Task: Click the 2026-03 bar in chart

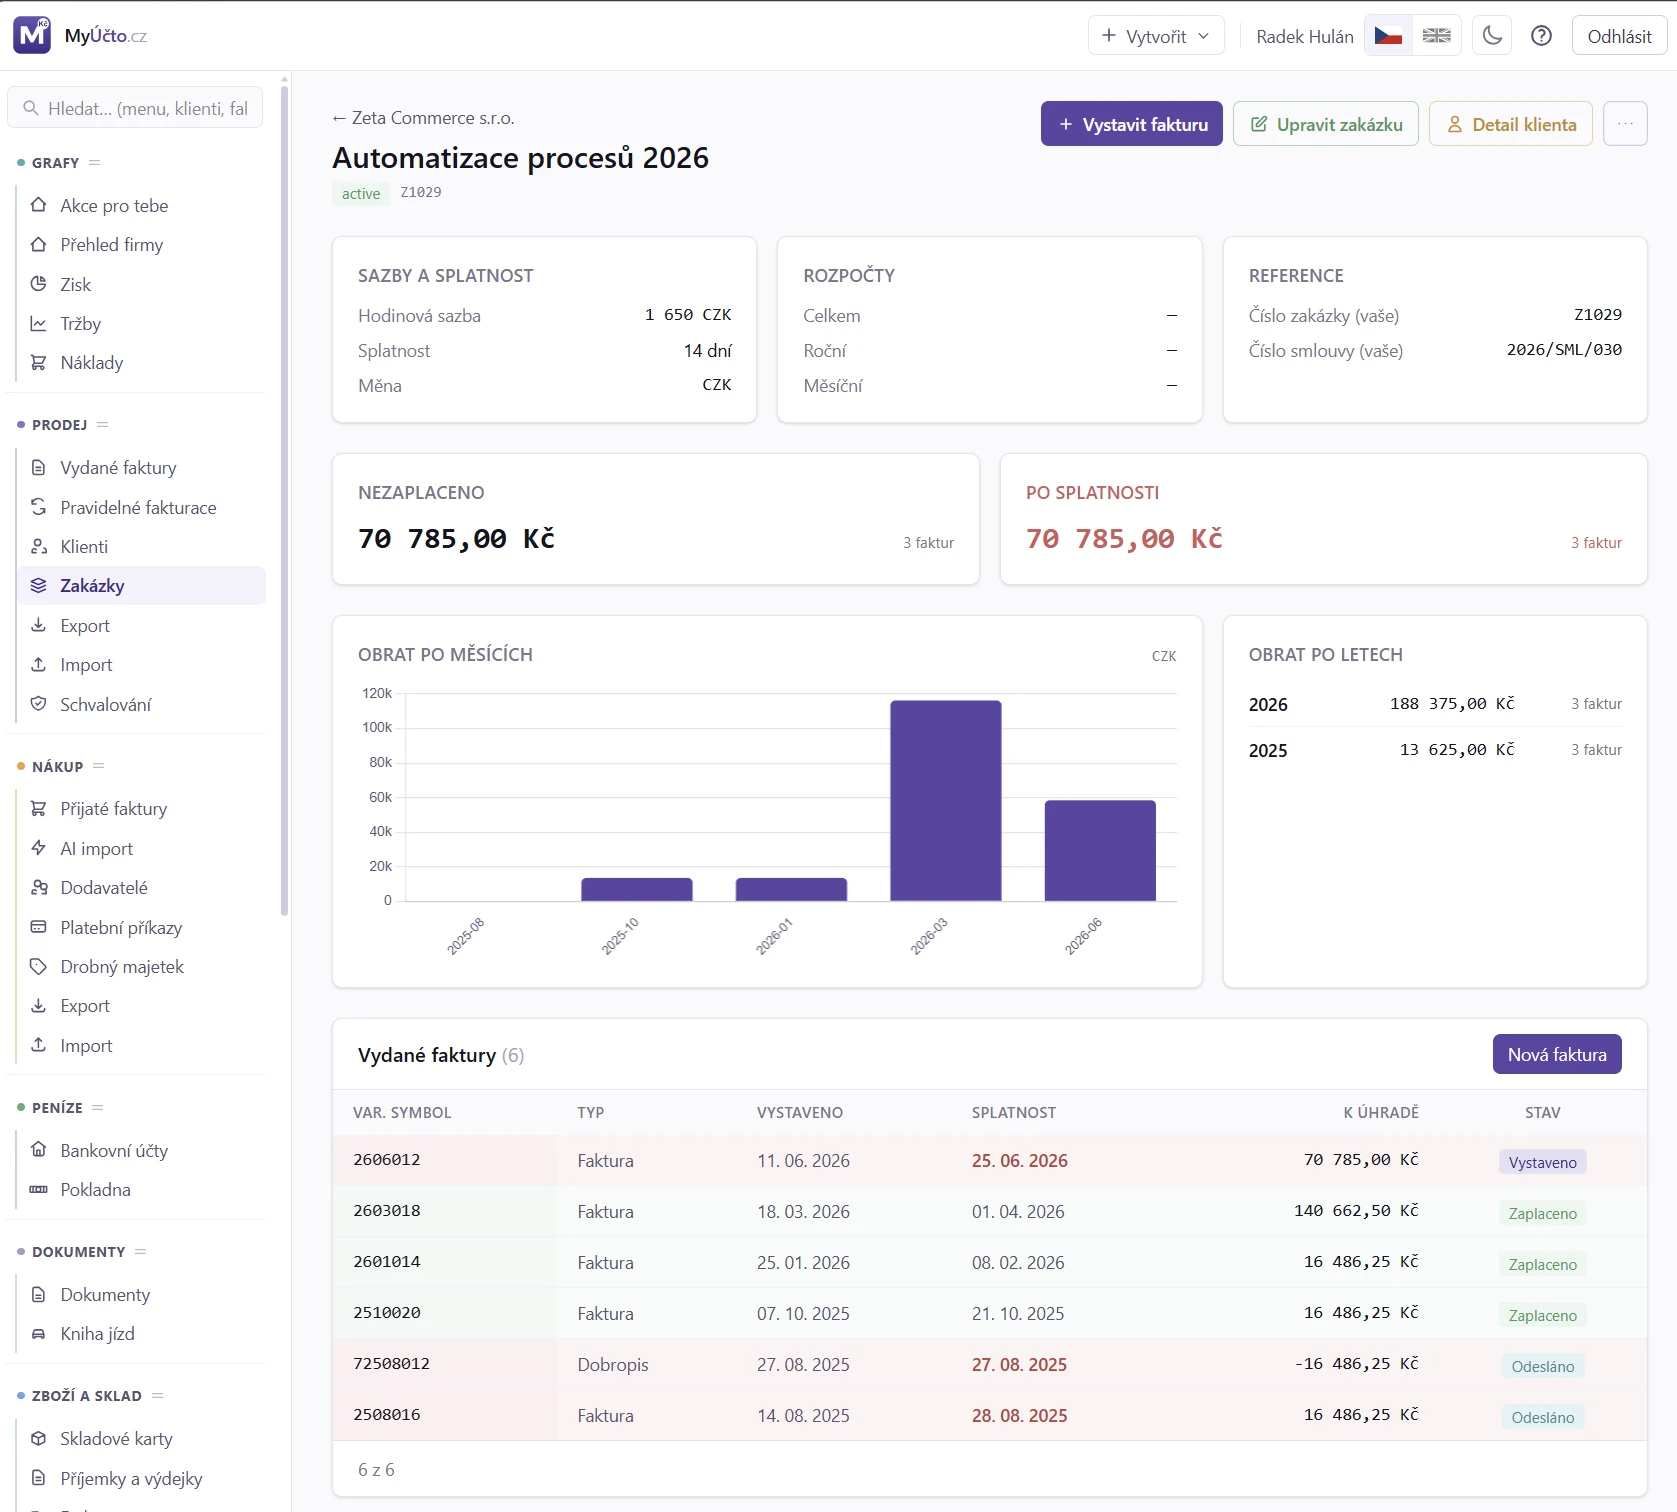Action: (946, 800)
